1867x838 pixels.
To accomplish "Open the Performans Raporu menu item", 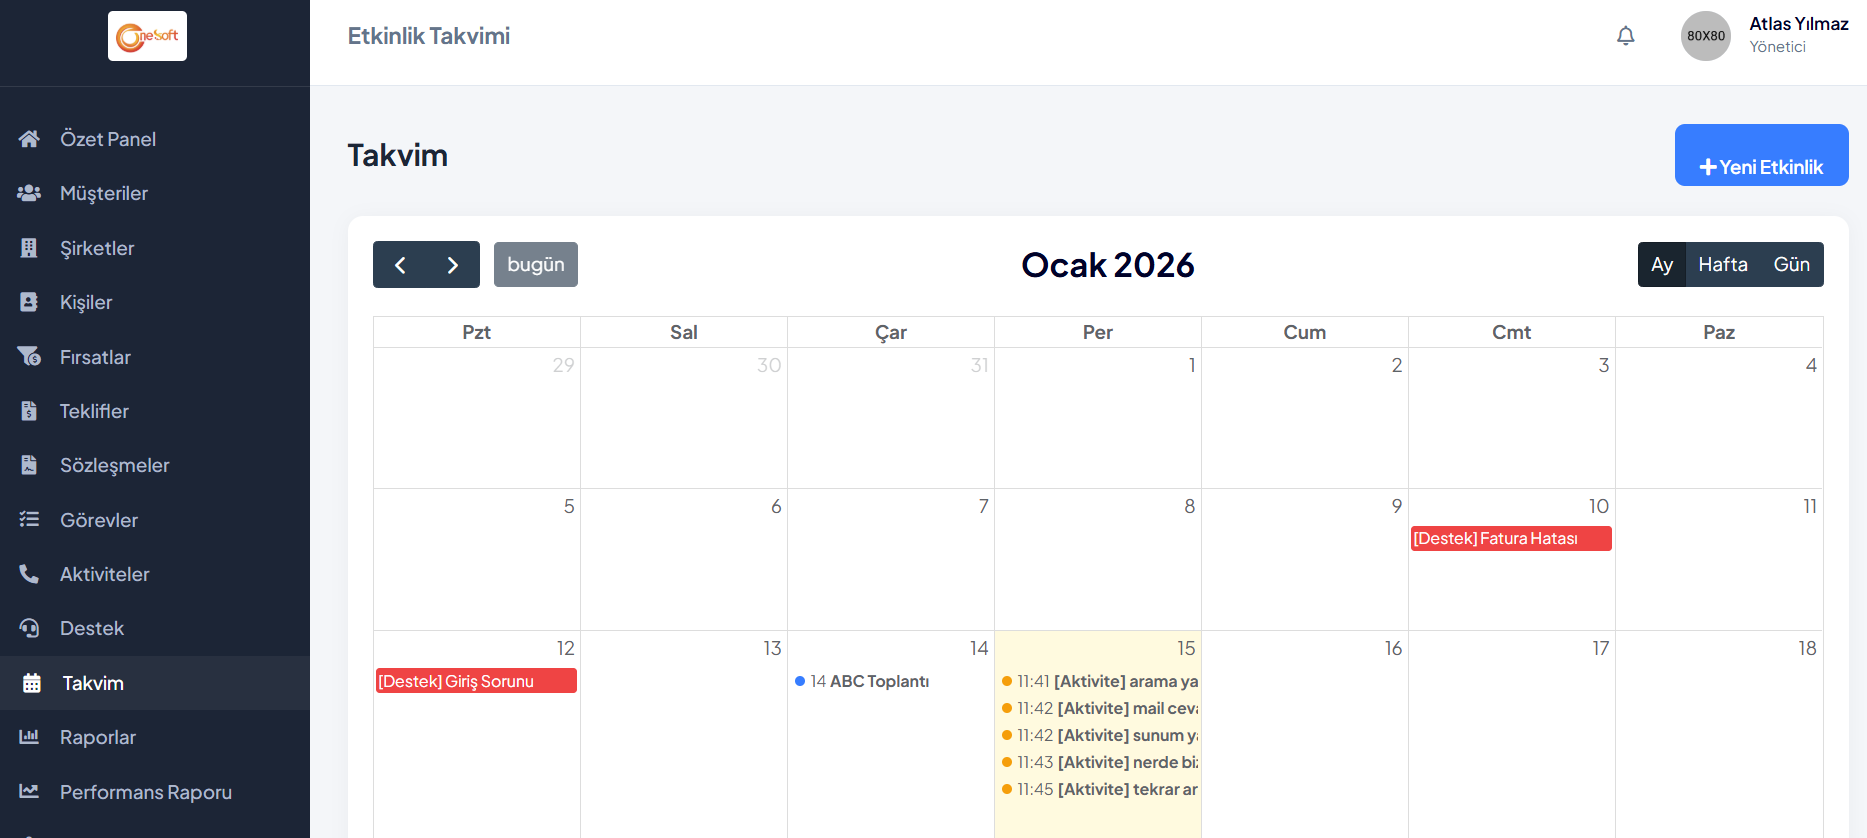I will tap(145, 792).
